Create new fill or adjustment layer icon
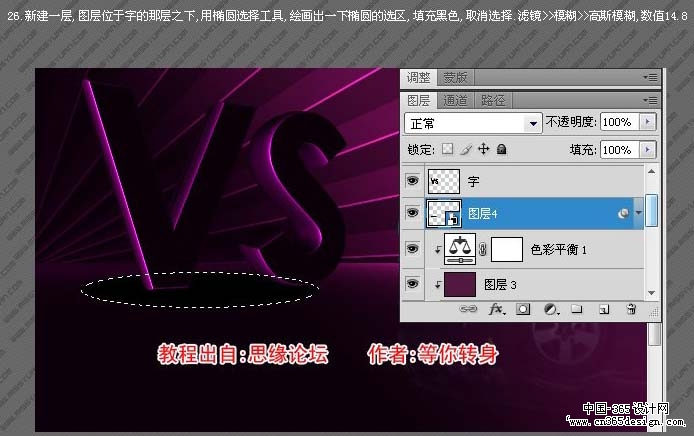This screenshot has height=436, width=694. 551,309
